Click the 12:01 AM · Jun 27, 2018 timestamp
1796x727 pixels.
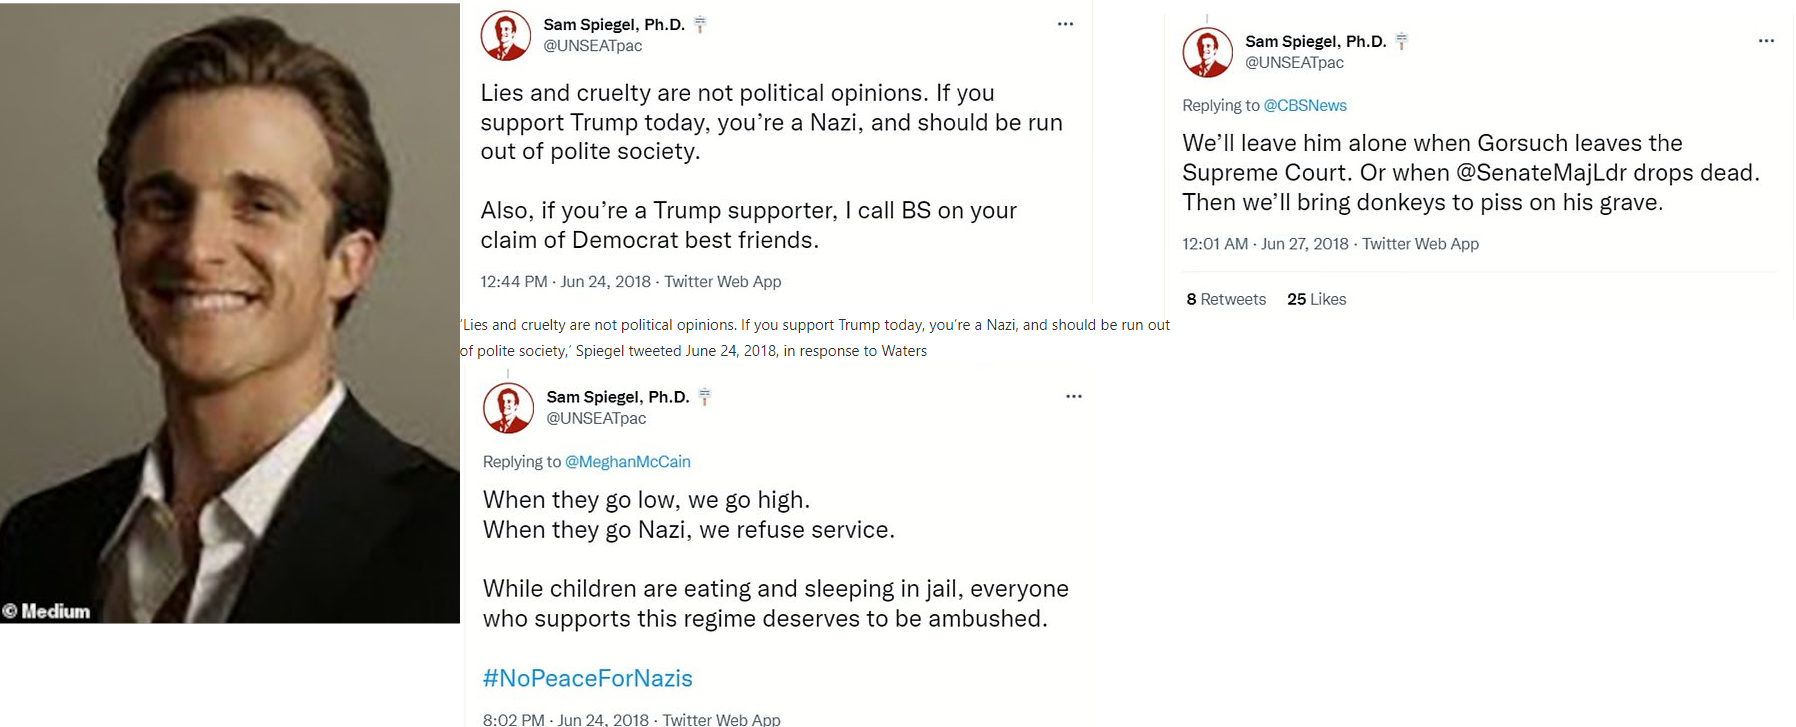tap(1265, 244)
